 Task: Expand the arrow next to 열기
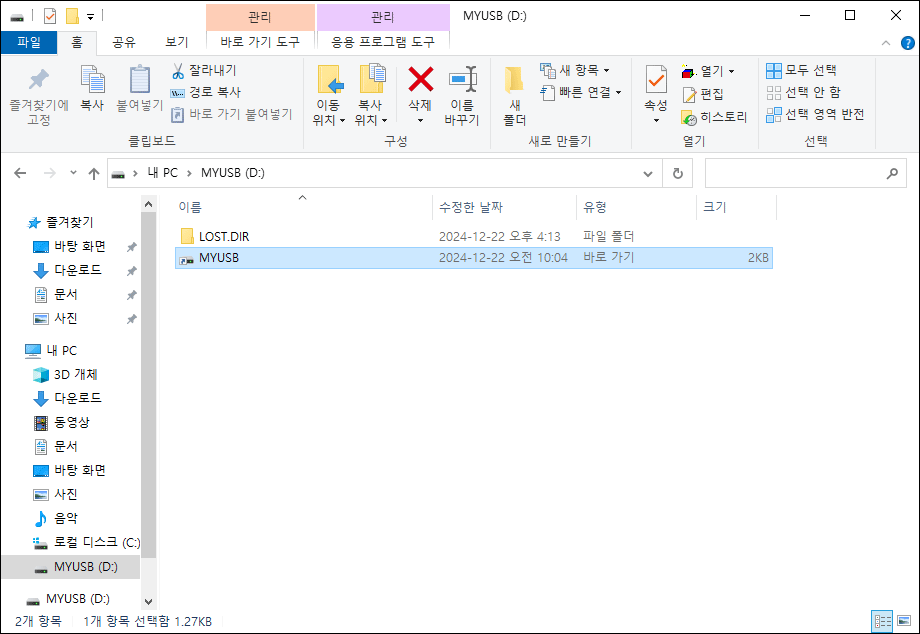732,72
